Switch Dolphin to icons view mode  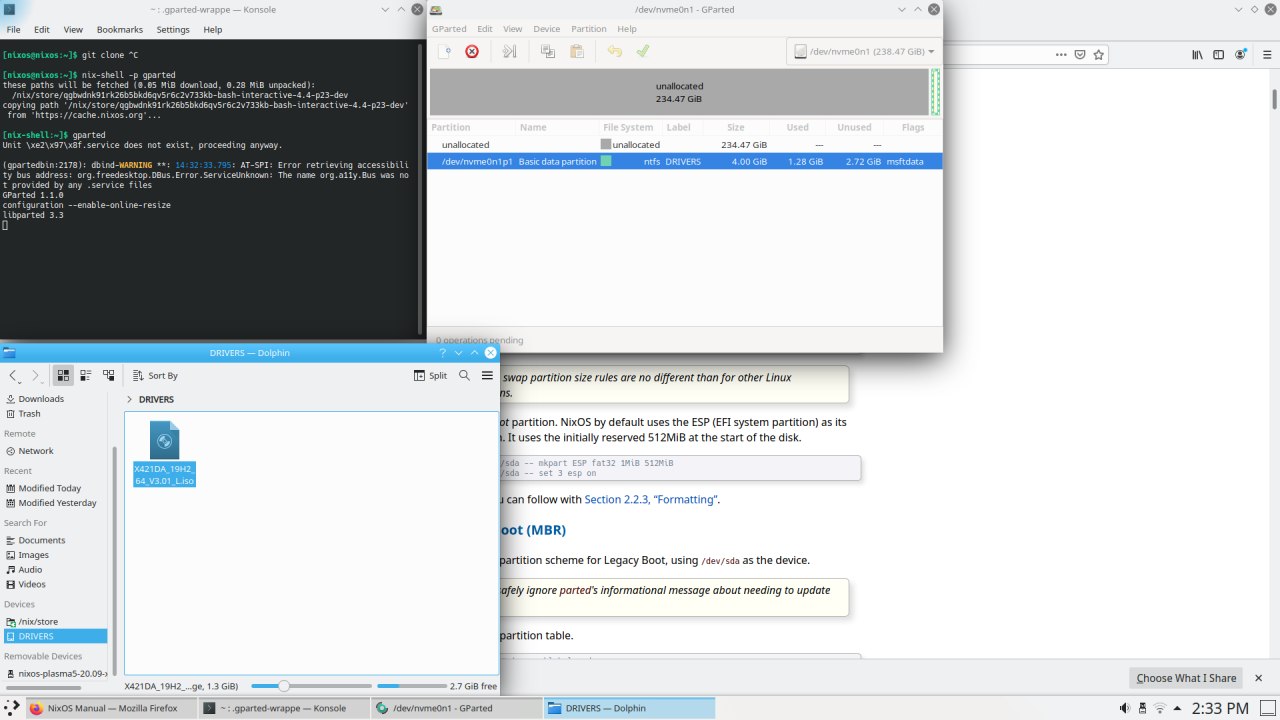click(63, 375)
